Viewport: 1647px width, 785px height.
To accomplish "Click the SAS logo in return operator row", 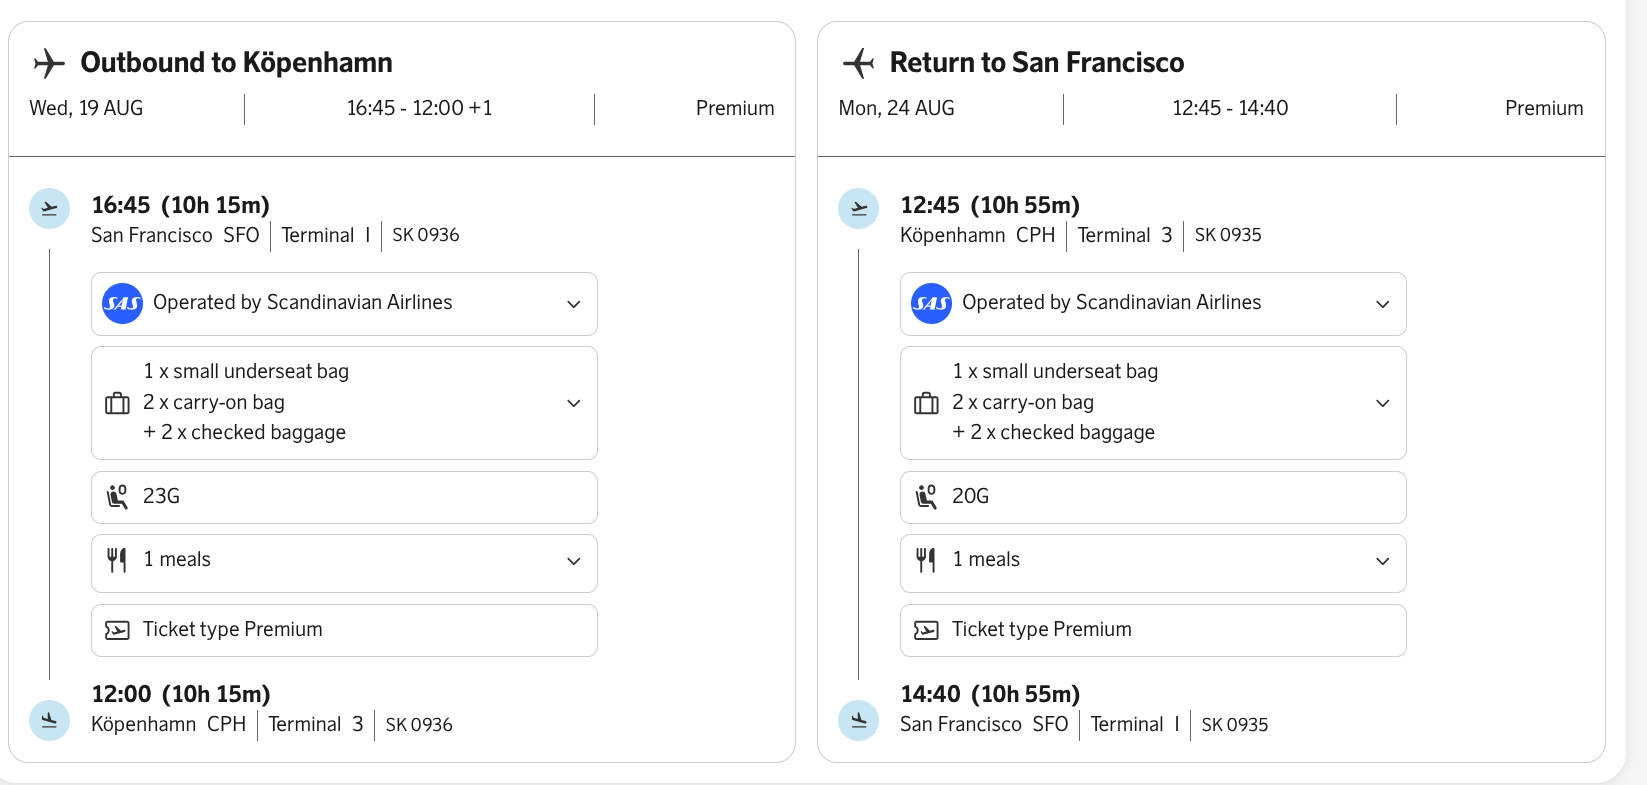I will [x=931, y=303].
